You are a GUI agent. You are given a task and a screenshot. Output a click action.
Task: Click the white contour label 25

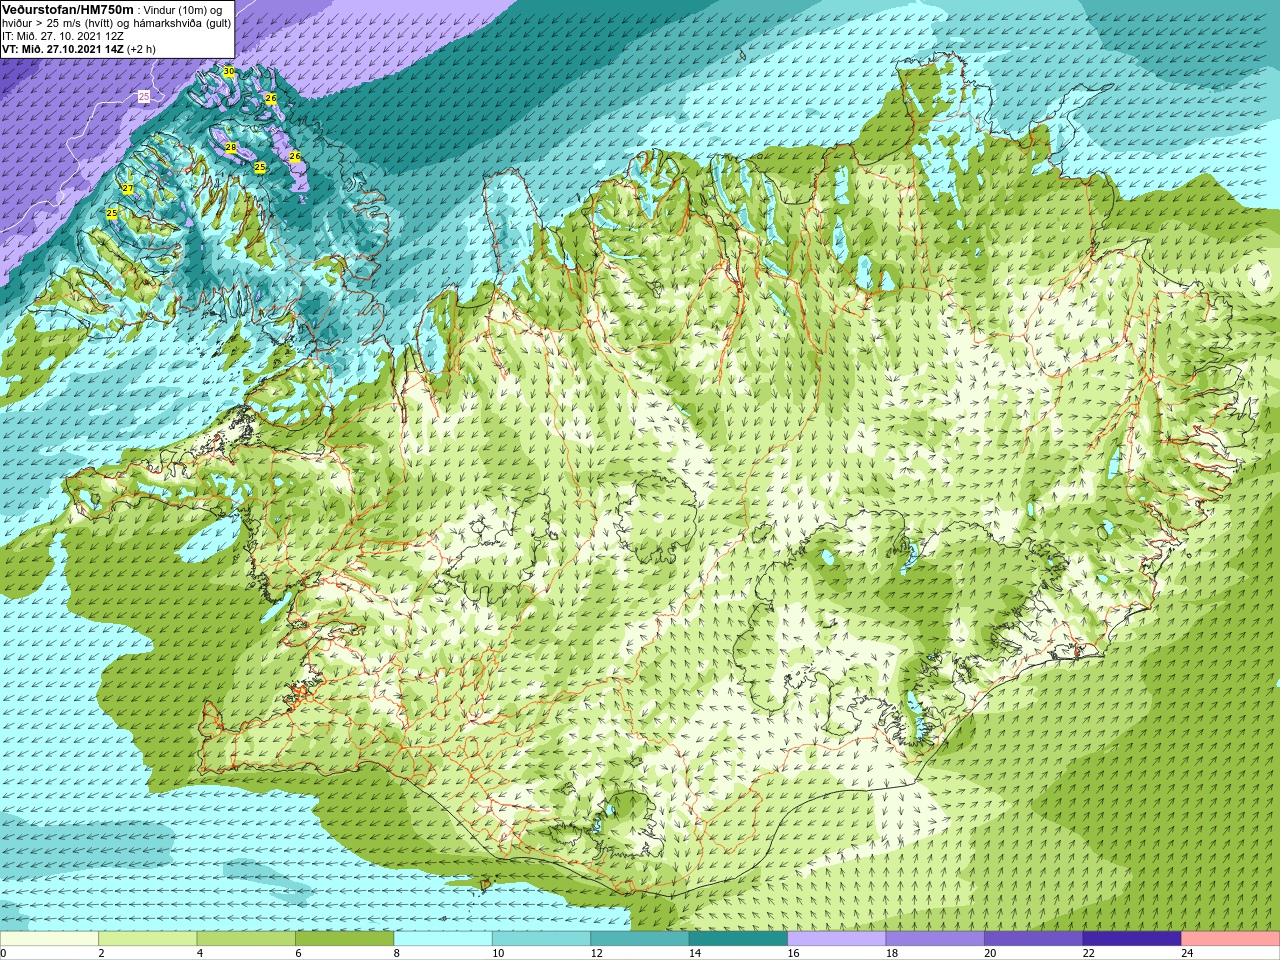tap(144, 96)
